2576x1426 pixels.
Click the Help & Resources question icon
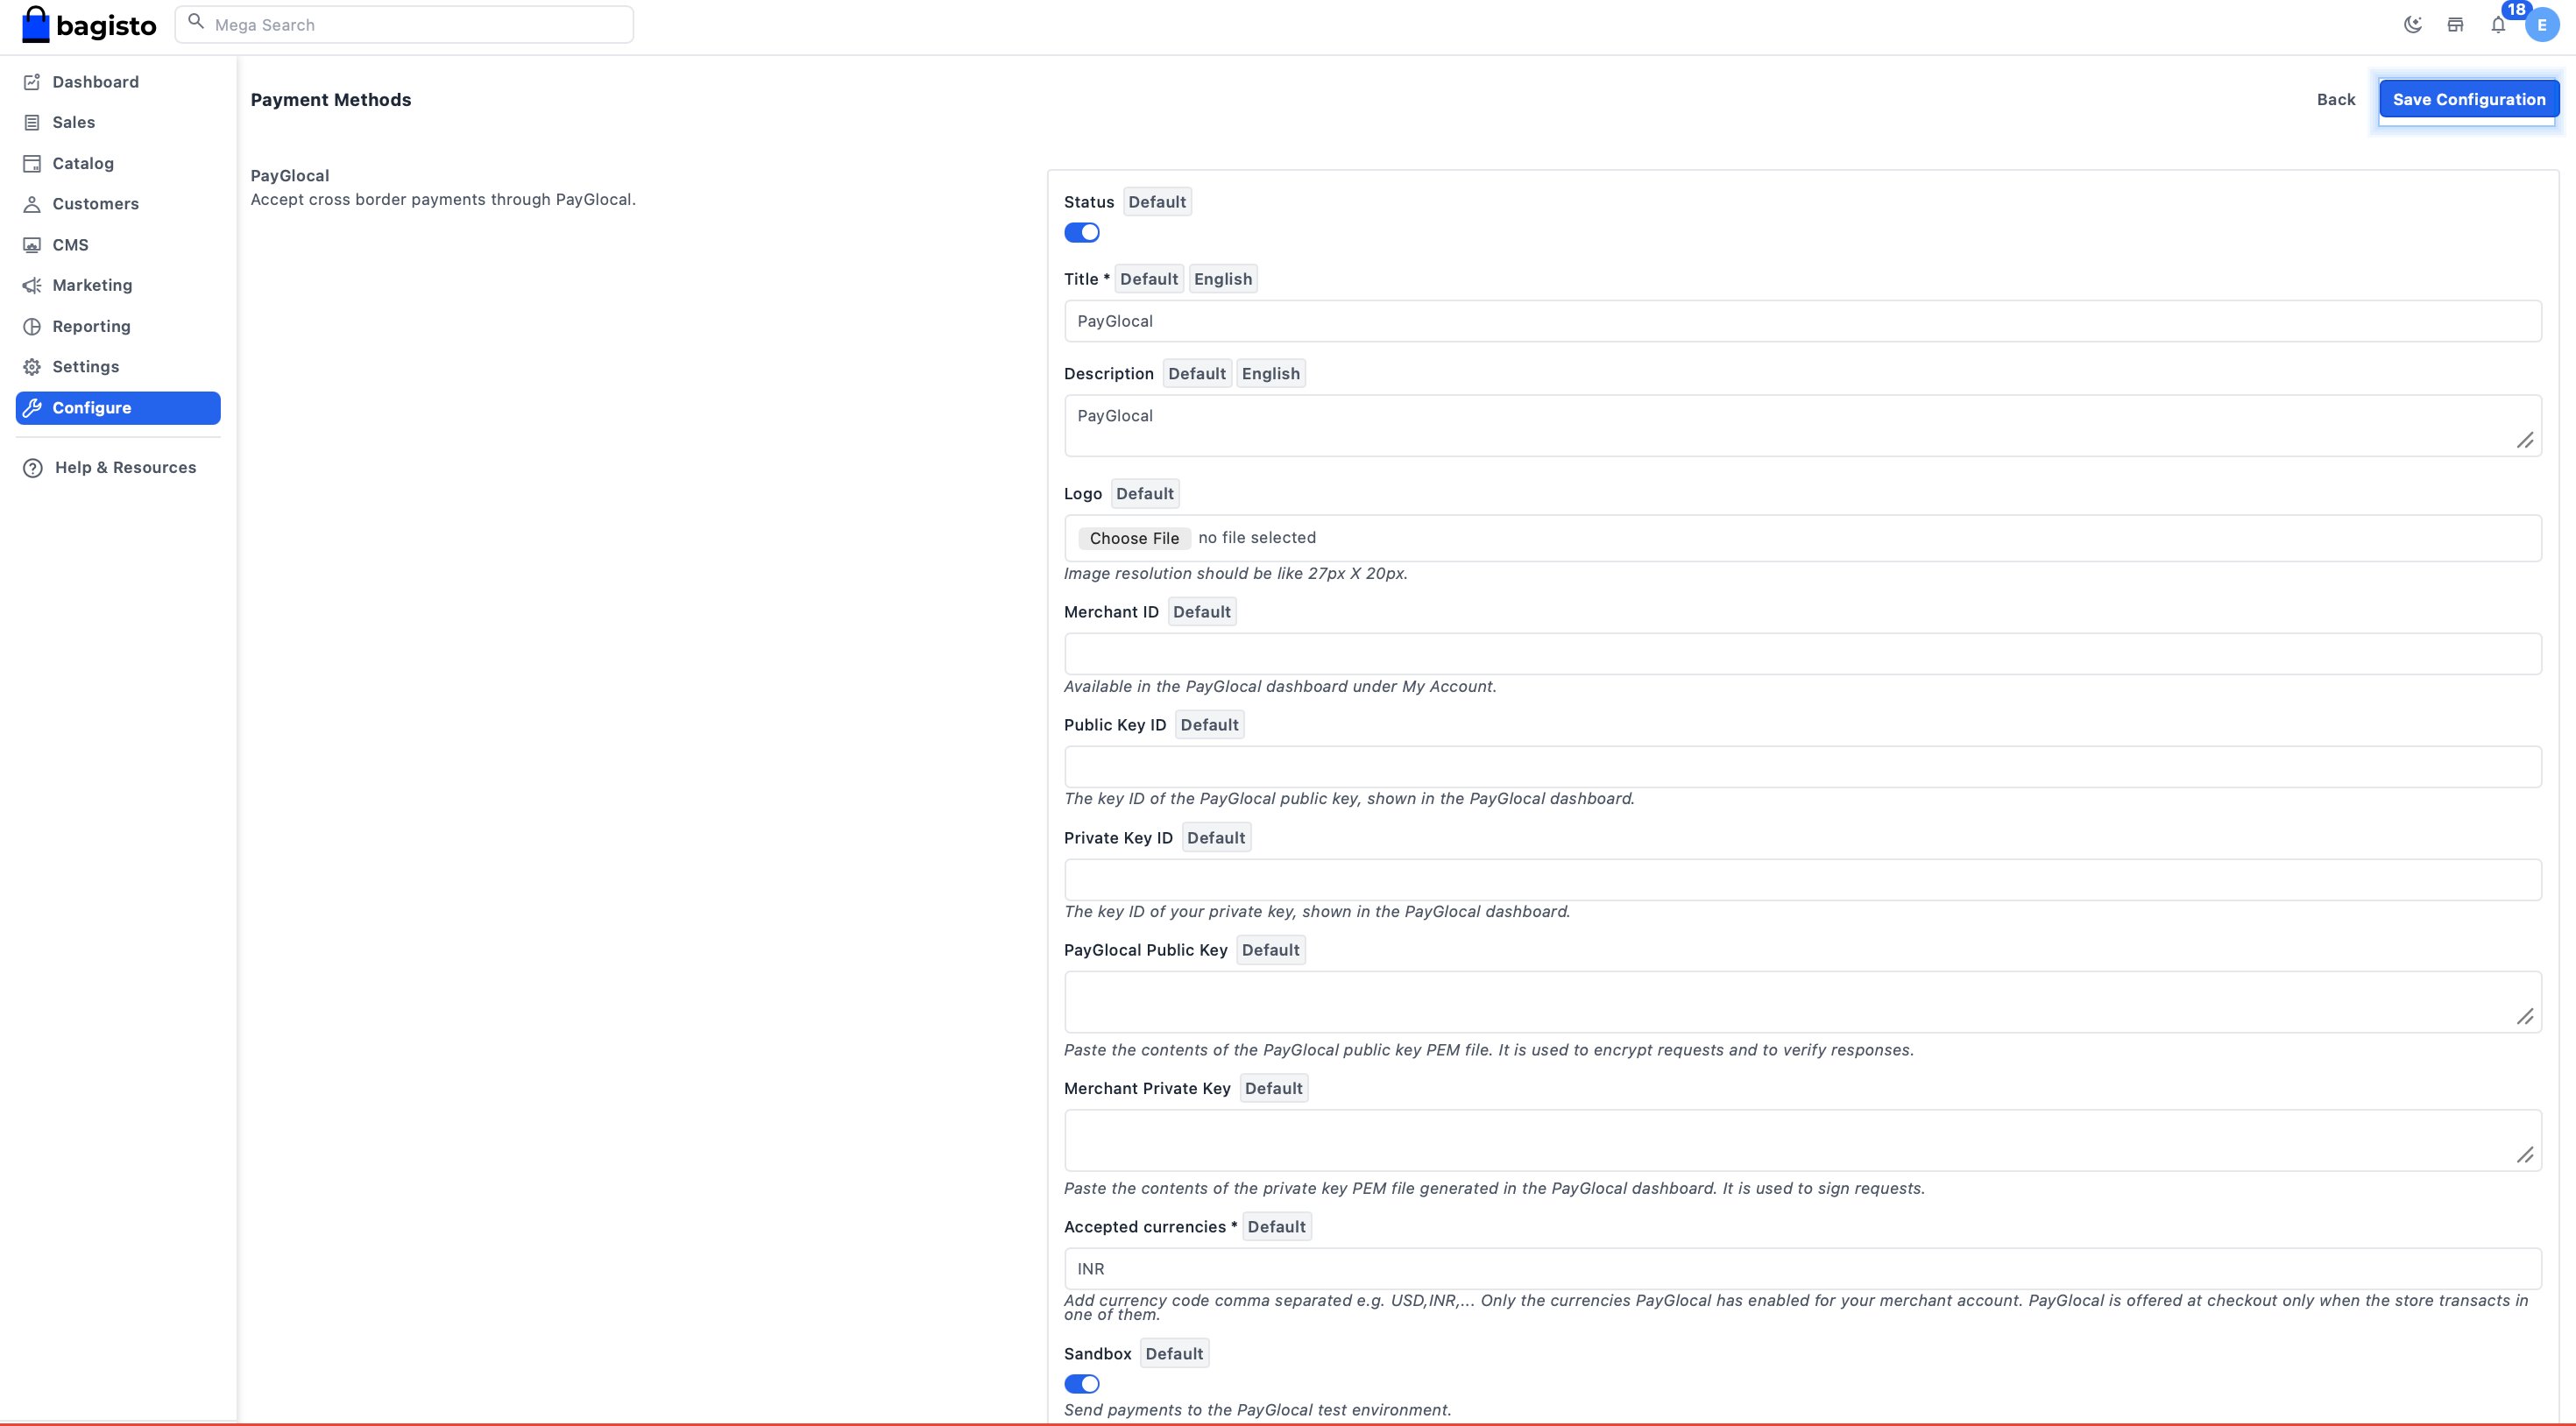point(33,468)
